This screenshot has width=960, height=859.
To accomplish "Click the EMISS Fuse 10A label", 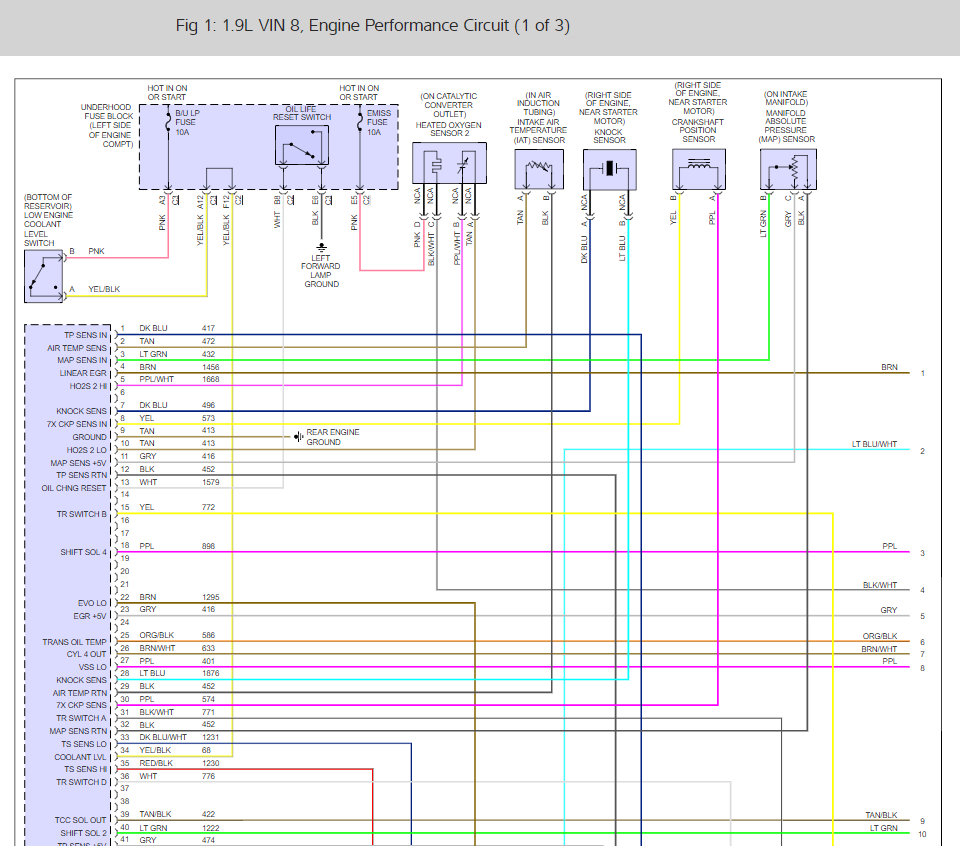I will [378, 122].
